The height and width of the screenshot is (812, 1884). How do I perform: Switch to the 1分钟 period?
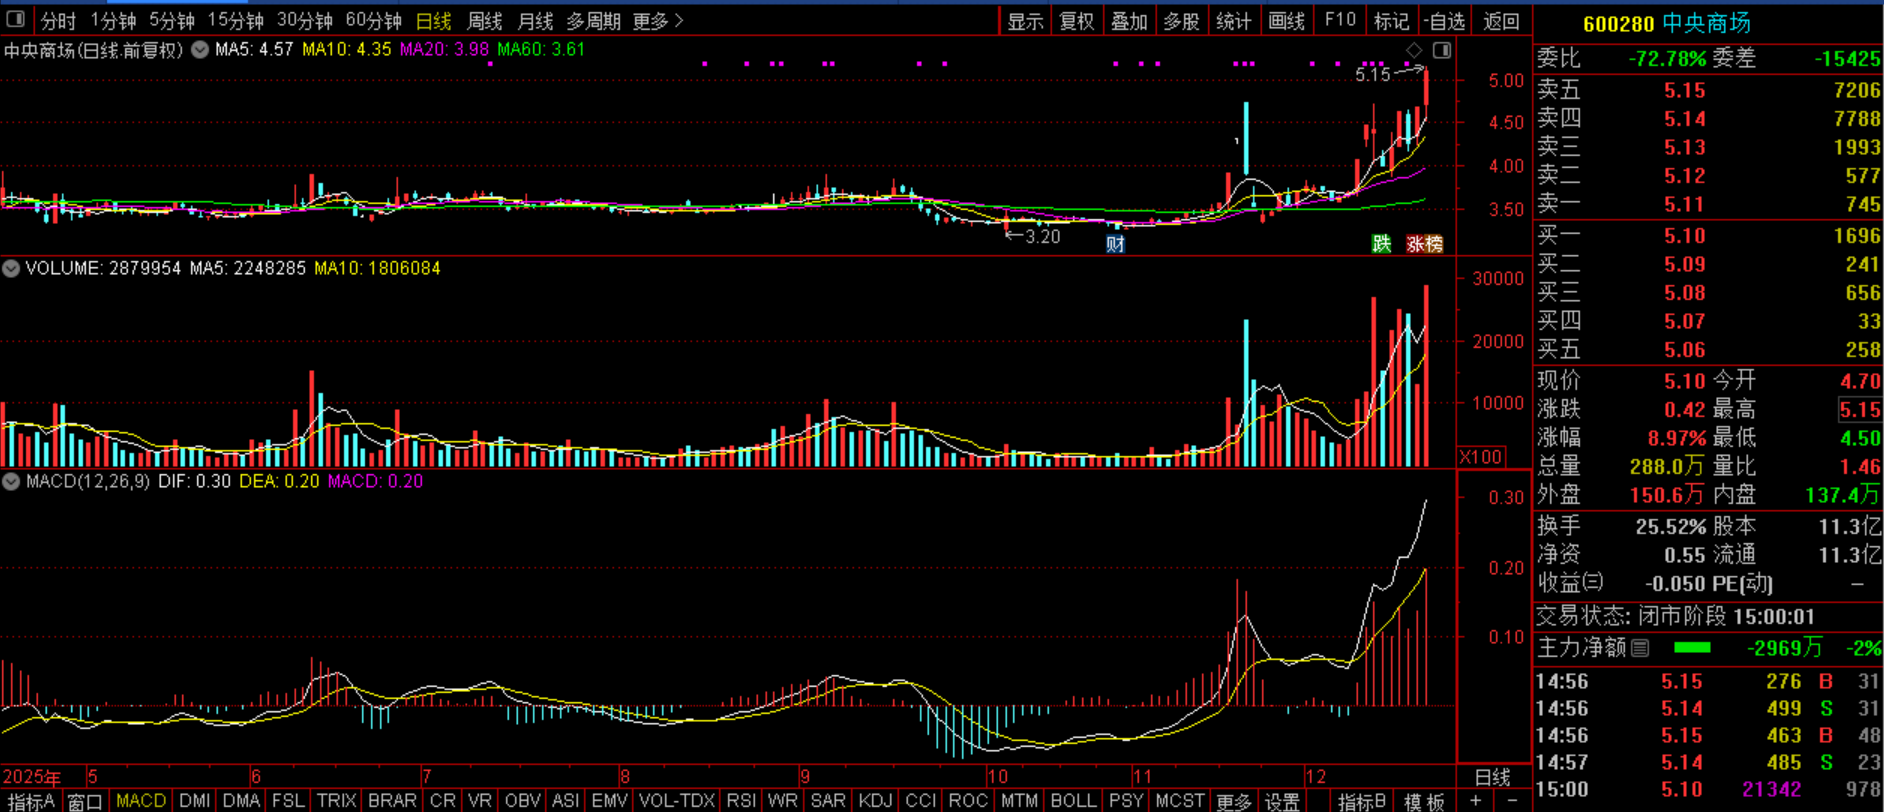click(x=112, y=20)
